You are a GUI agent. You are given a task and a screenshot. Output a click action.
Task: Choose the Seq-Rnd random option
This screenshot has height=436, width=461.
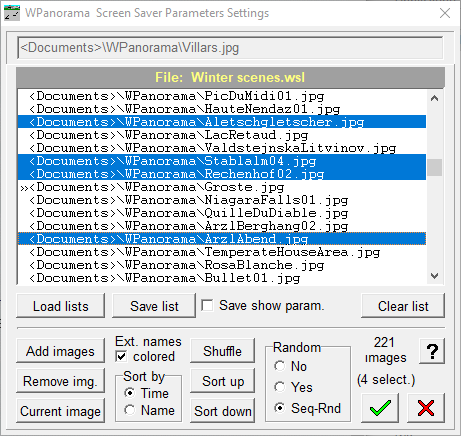[279, 408]
